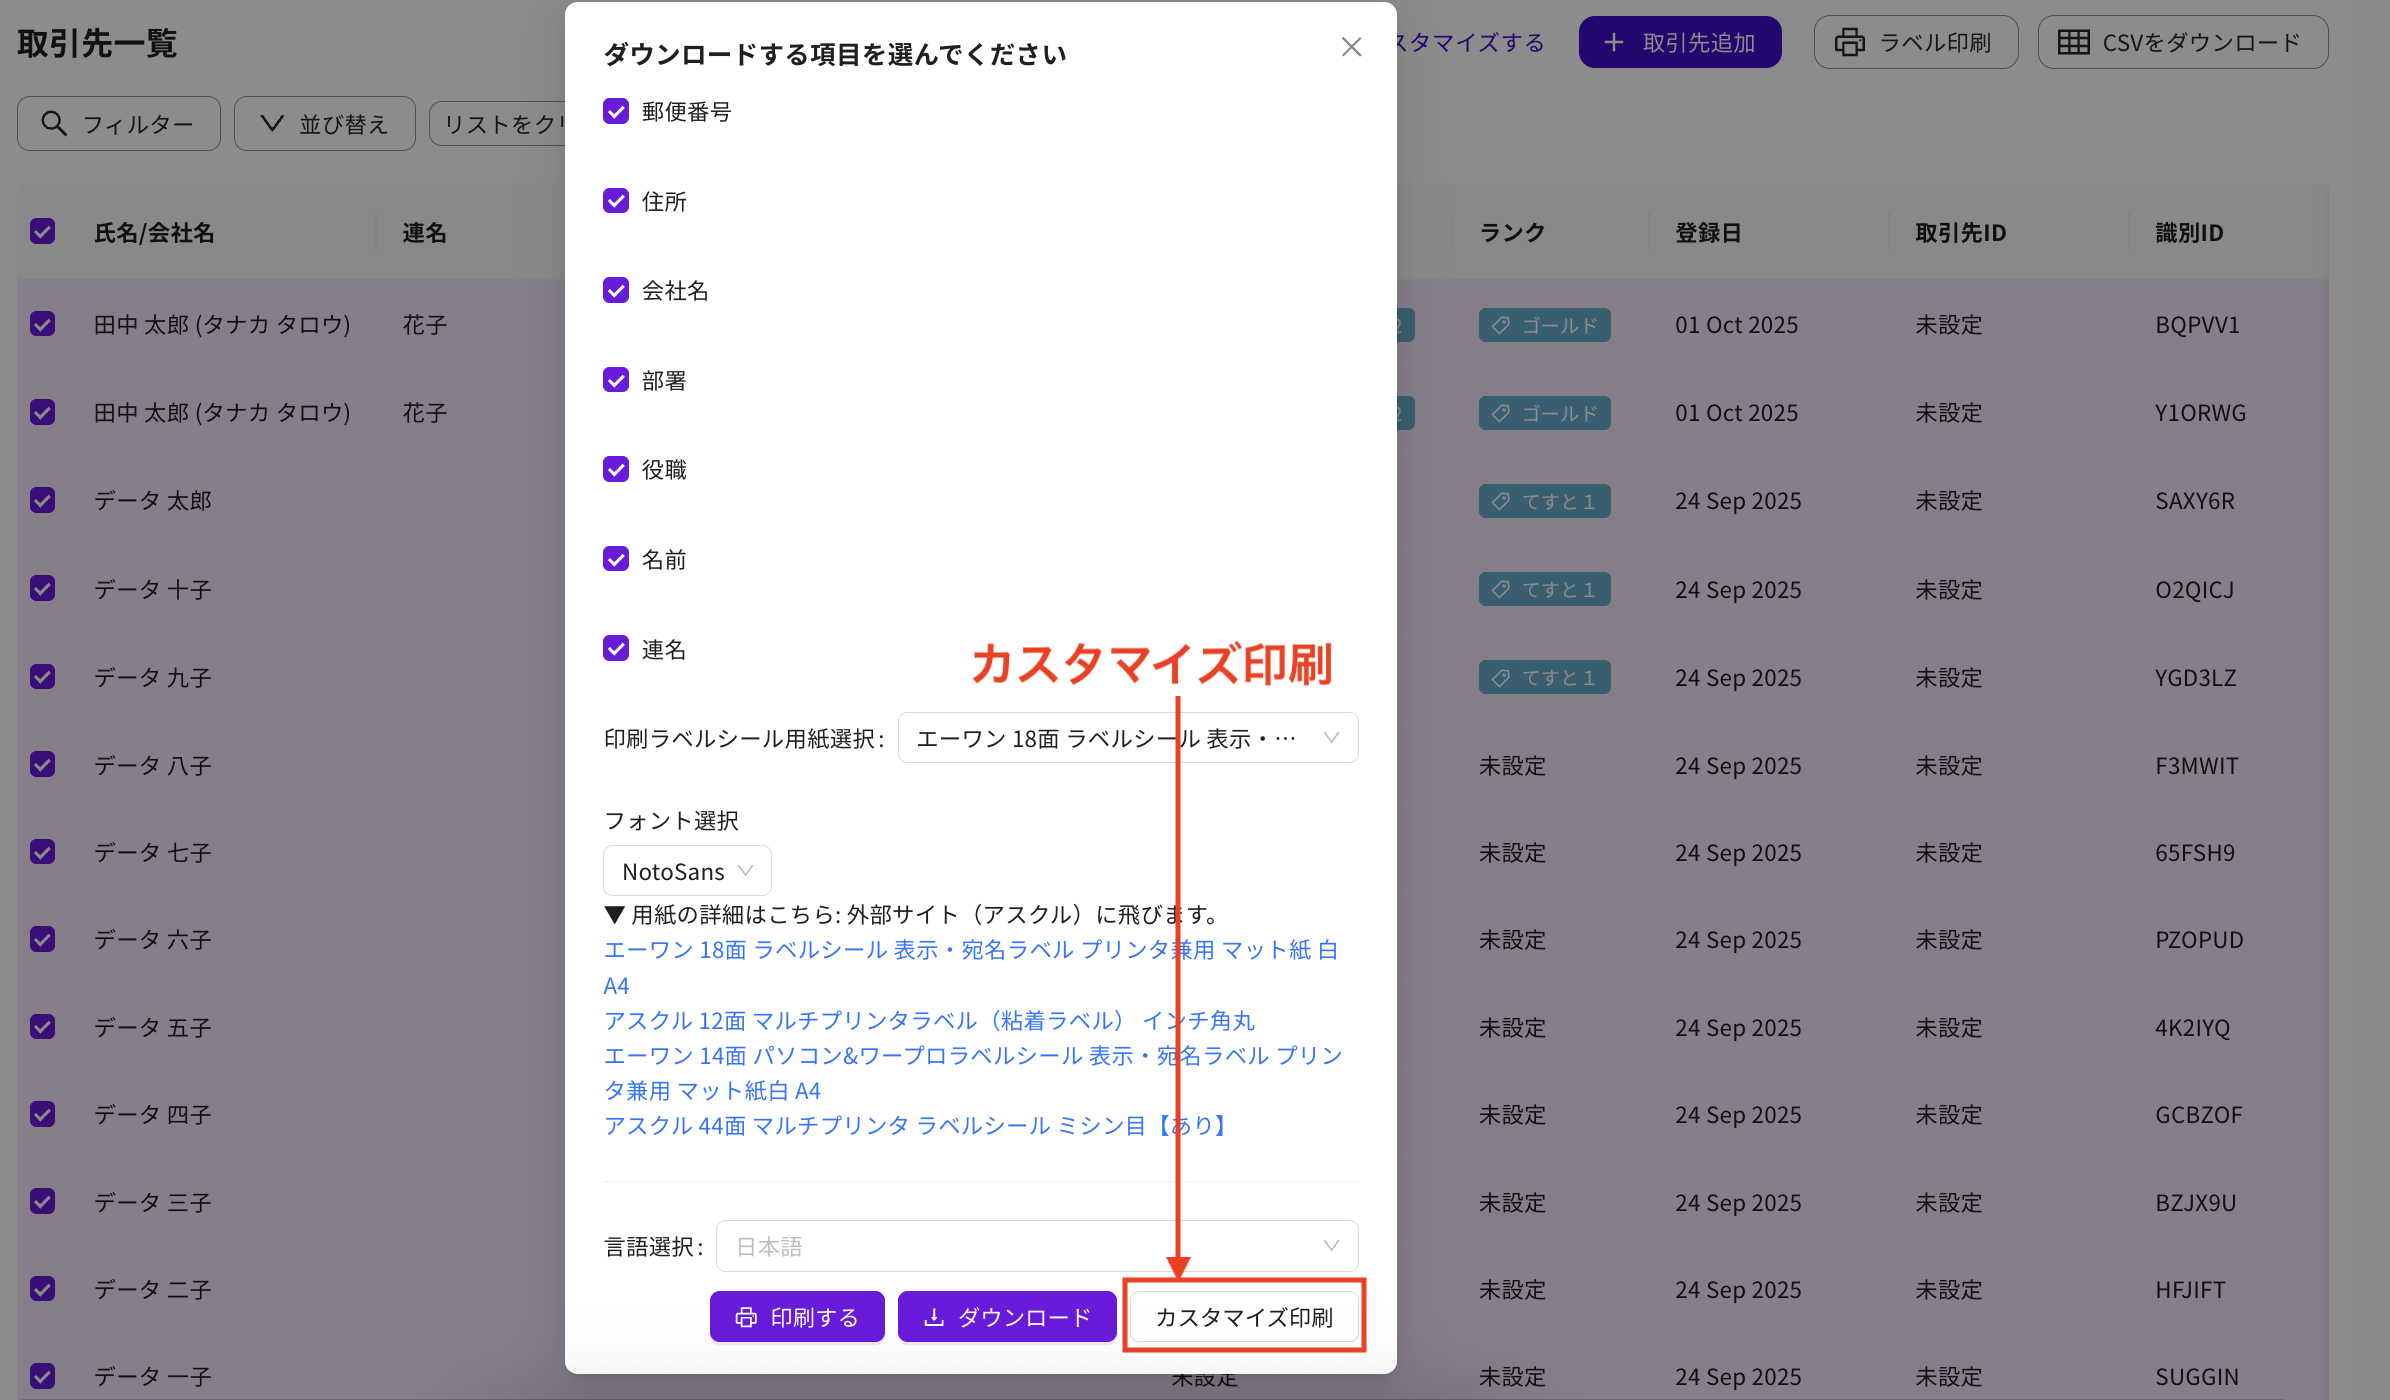
Task: Click the tag icon on the ゴールド rank badge
Action: 1500,325
